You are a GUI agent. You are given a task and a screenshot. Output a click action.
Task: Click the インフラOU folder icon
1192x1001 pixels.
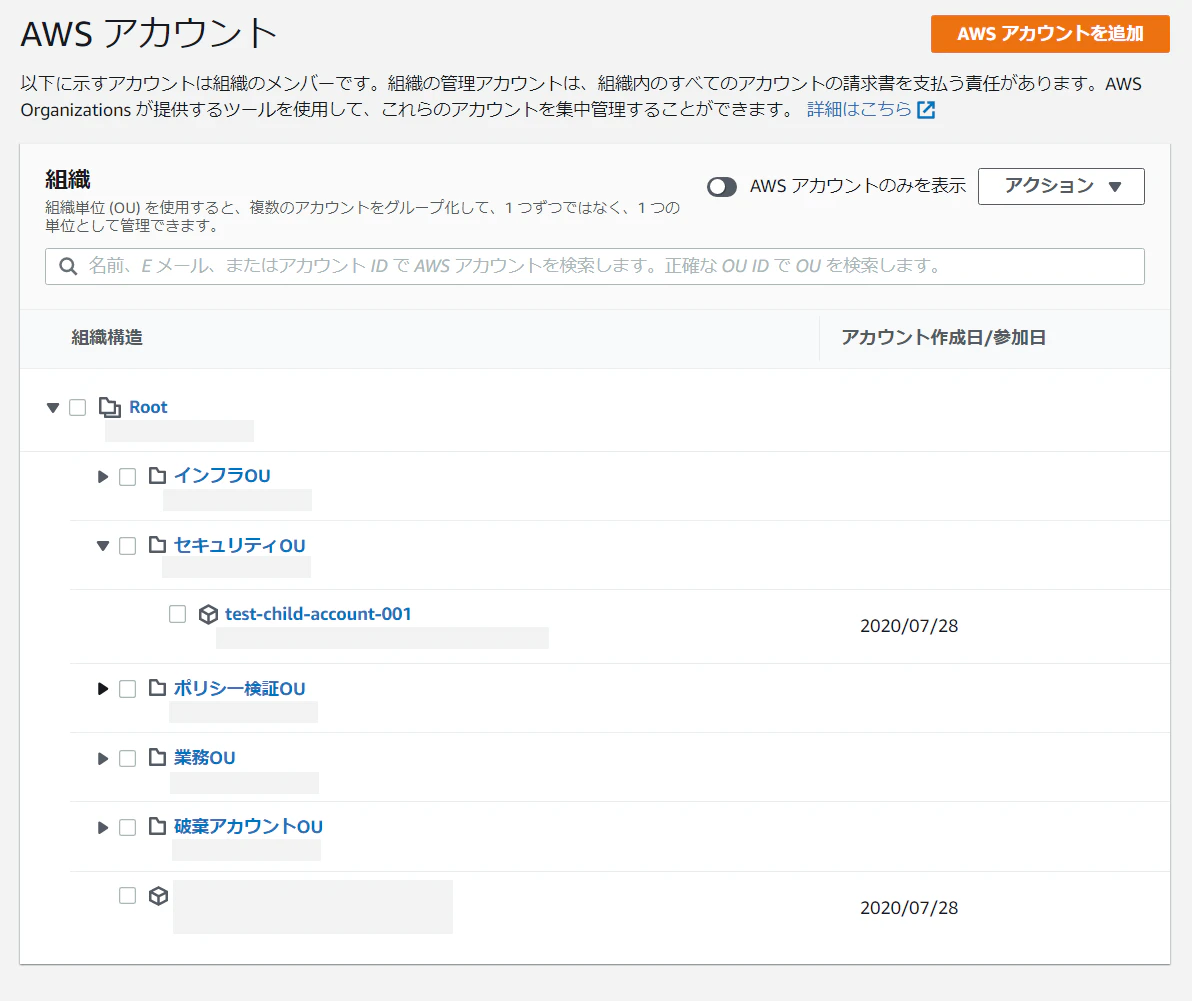coord(157,476)
